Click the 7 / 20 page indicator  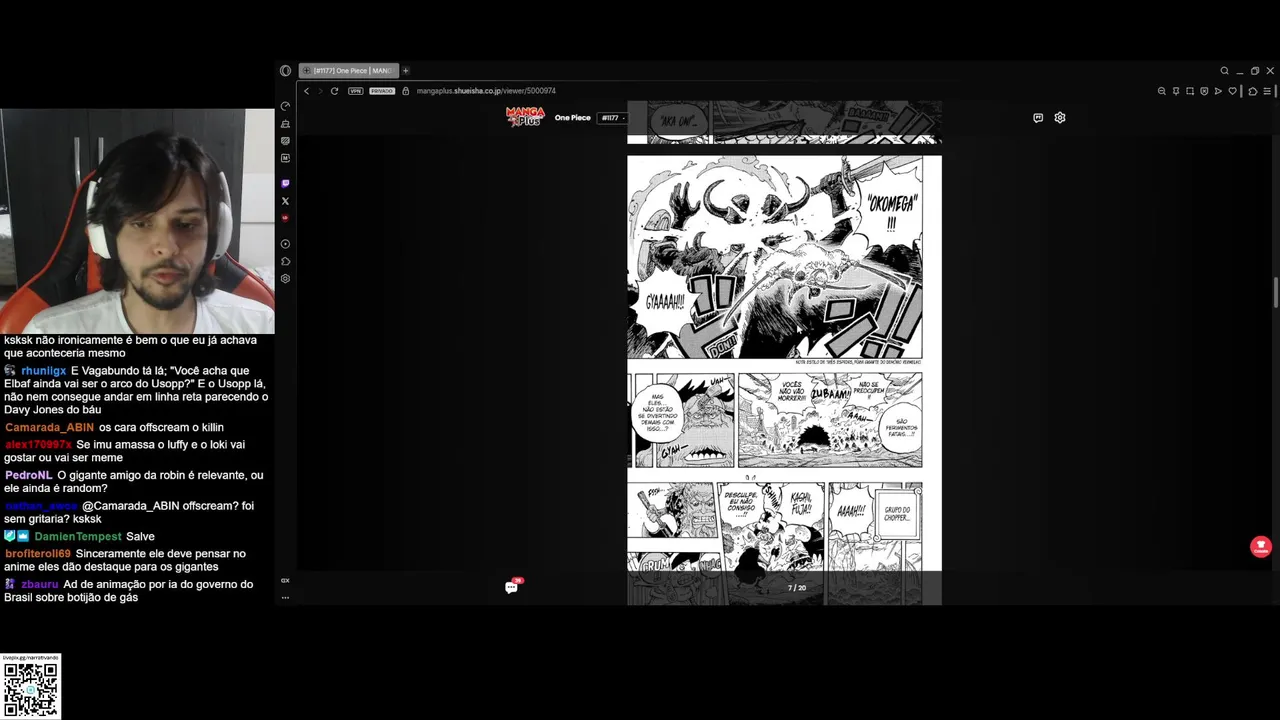click(797, 588)
